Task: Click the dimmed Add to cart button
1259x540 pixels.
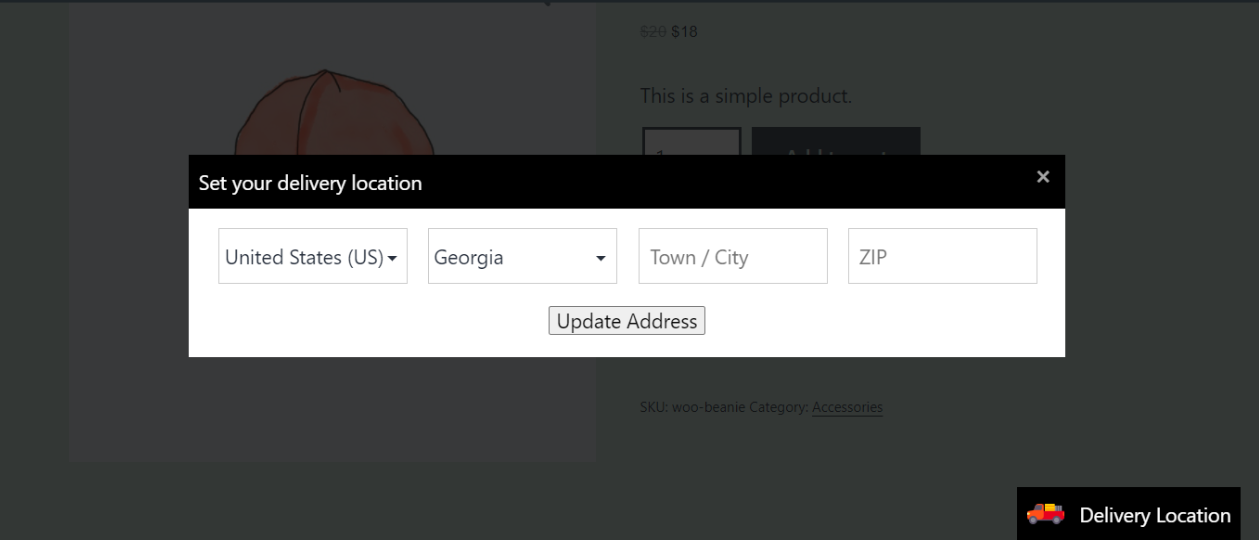Action: pyautogui.click(x=836, y=141)
